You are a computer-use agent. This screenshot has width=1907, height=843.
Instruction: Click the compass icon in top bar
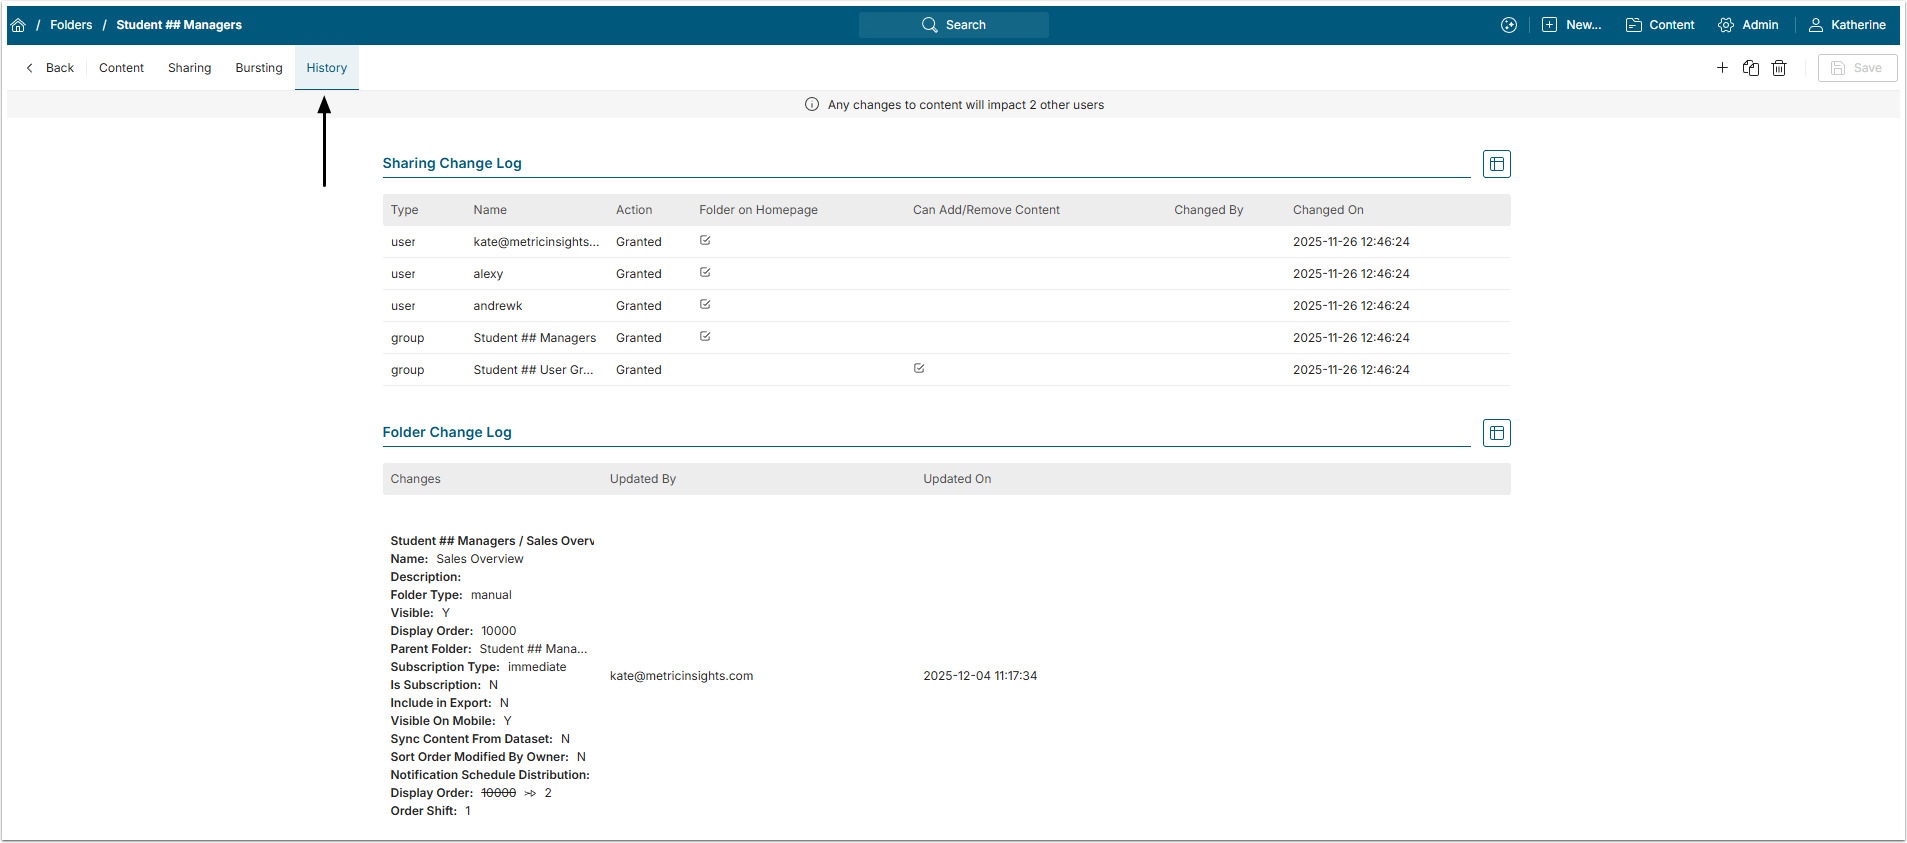coord(1509,25)
